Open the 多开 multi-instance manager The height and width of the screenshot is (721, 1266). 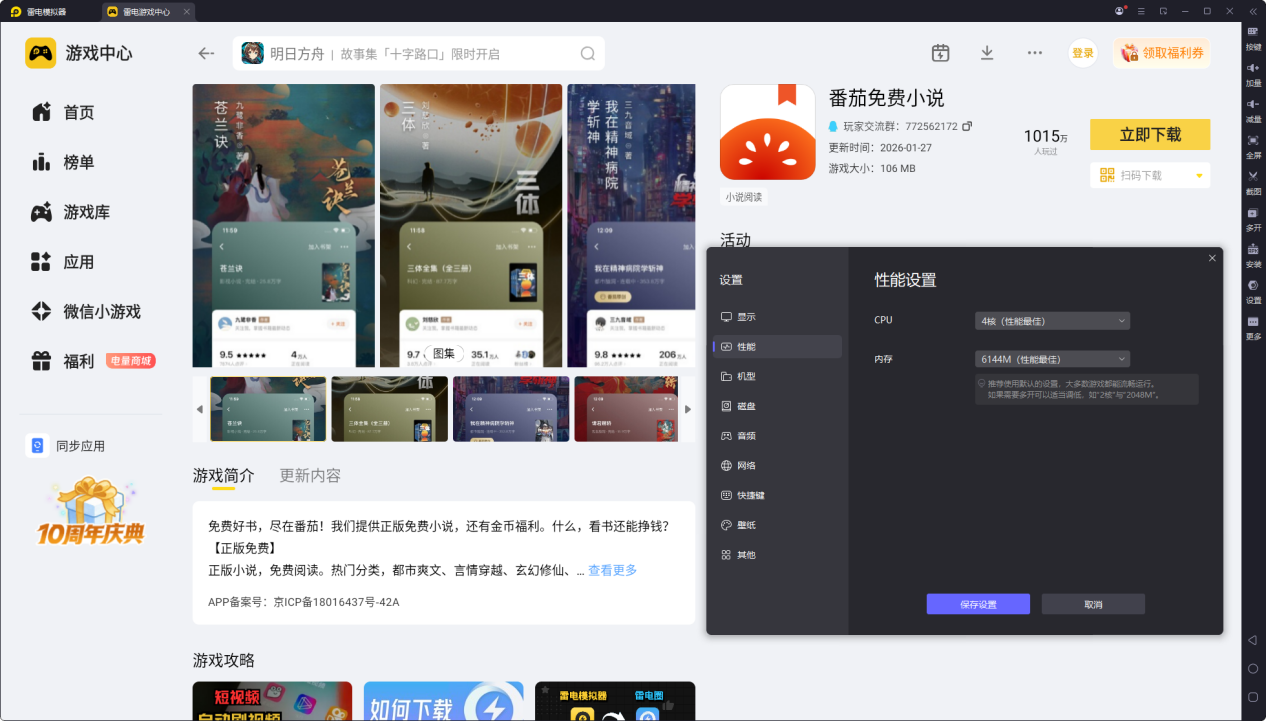tap(1253, 218)
